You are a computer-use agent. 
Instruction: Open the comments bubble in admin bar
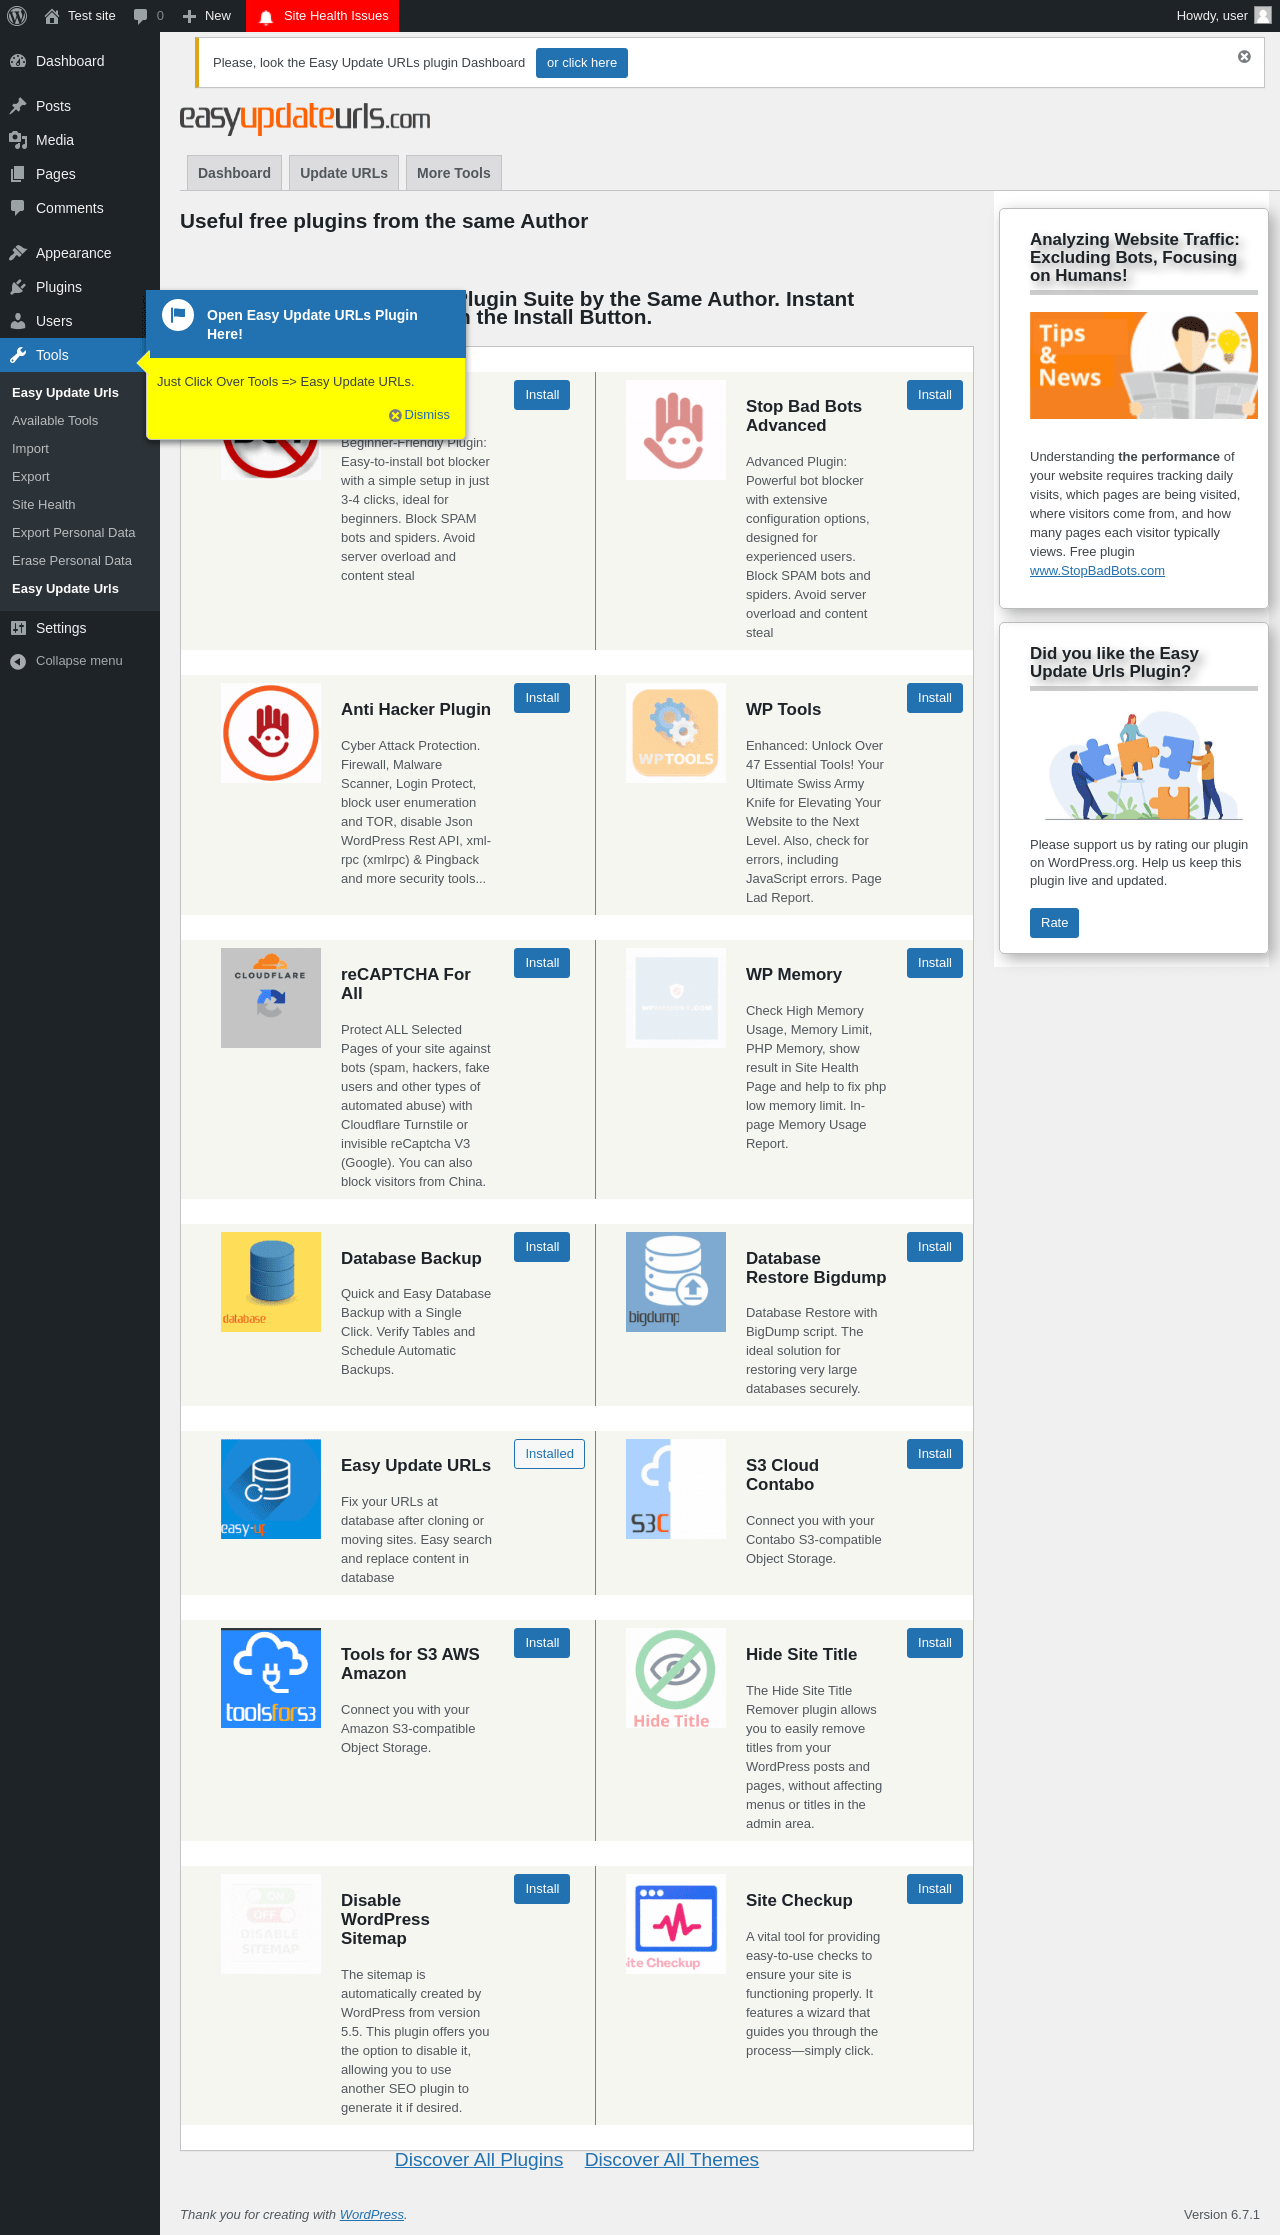tap(140, 16)
